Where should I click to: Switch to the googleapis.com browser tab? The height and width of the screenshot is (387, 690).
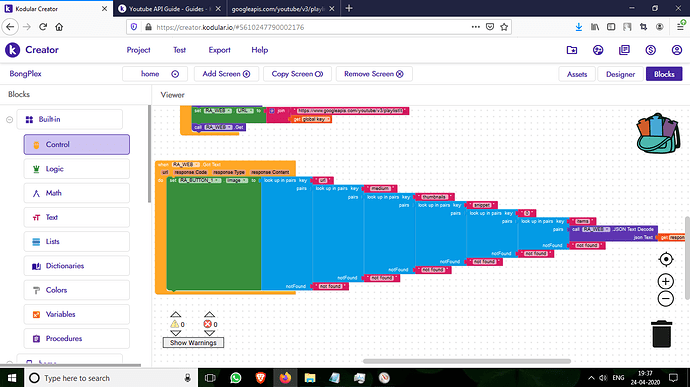tap(283, 8)
